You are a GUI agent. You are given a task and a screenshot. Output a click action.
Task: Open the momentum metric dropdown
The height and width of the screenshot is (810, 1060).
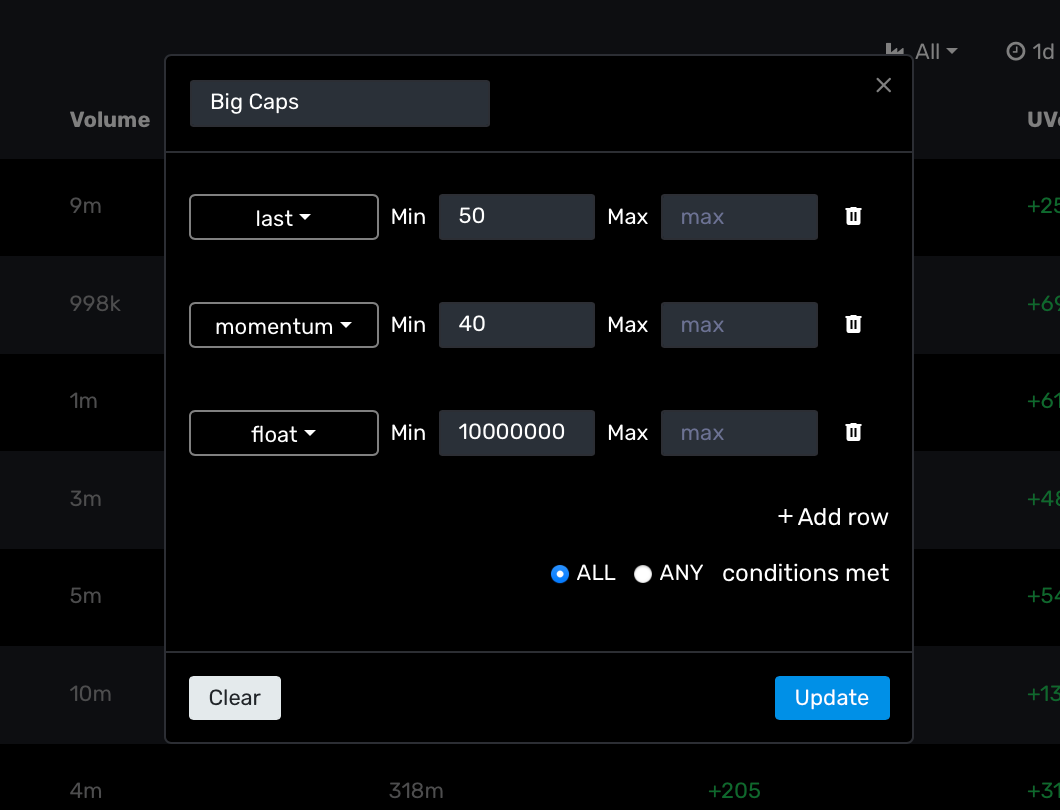283,325
